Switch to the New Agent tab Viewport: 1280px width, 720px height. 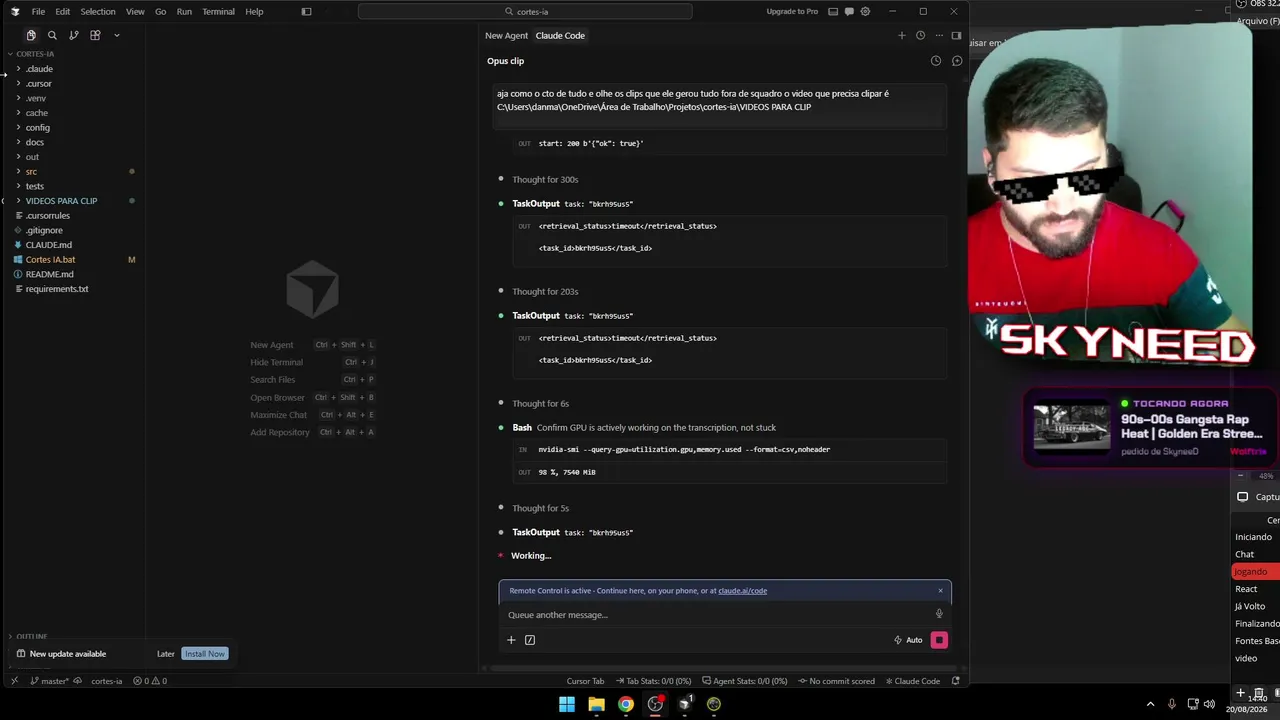point(506,36)
